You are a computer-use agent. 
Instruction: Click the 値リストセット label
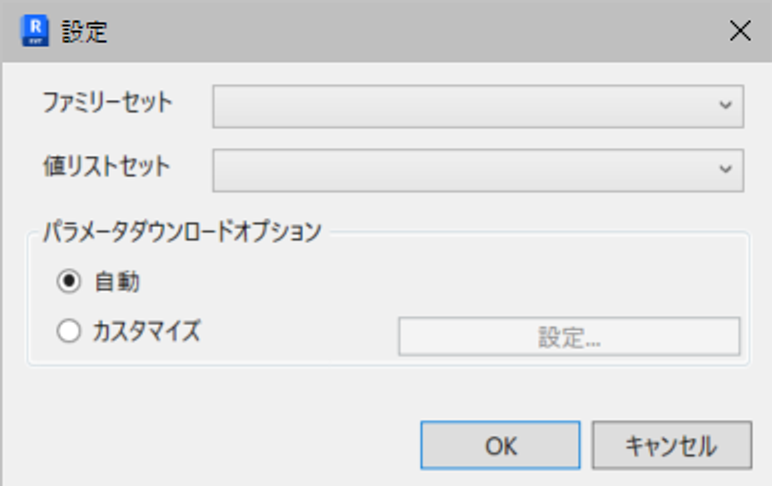pos(106,166)
